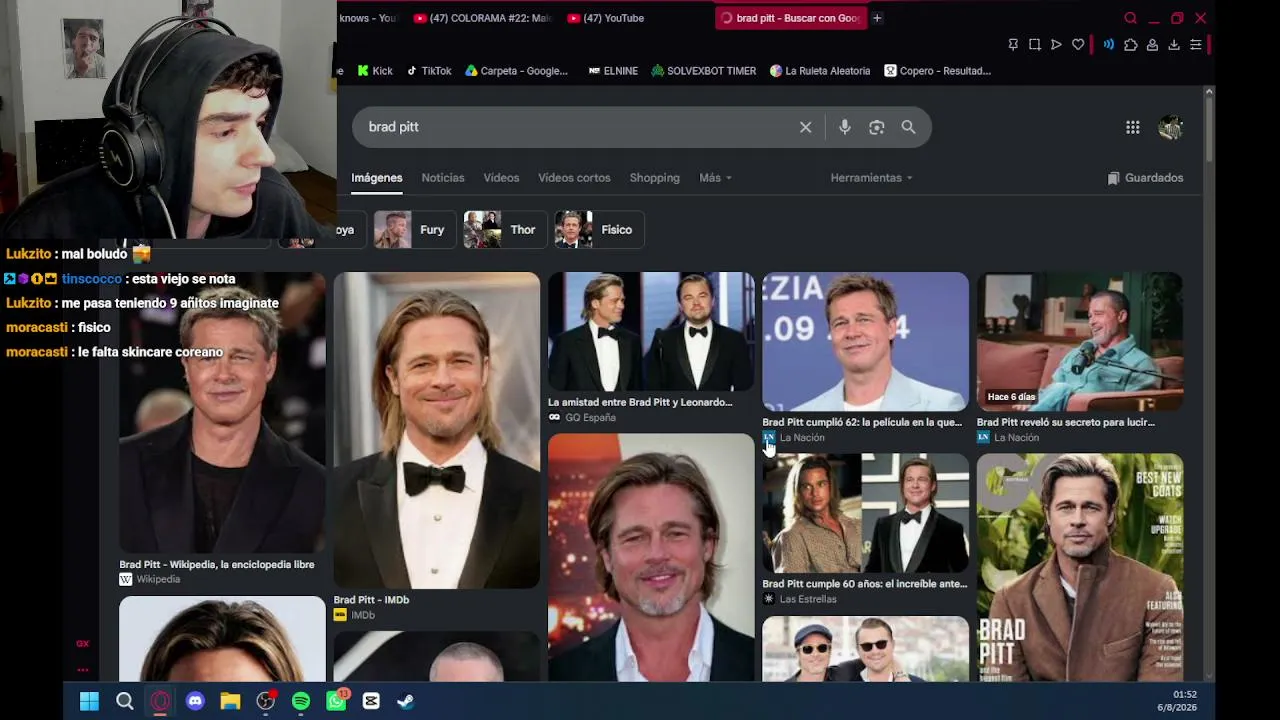Viewport: 1280px width, 720px height.
Task: Switch to the Videos cortos tab
Action: 574,178
